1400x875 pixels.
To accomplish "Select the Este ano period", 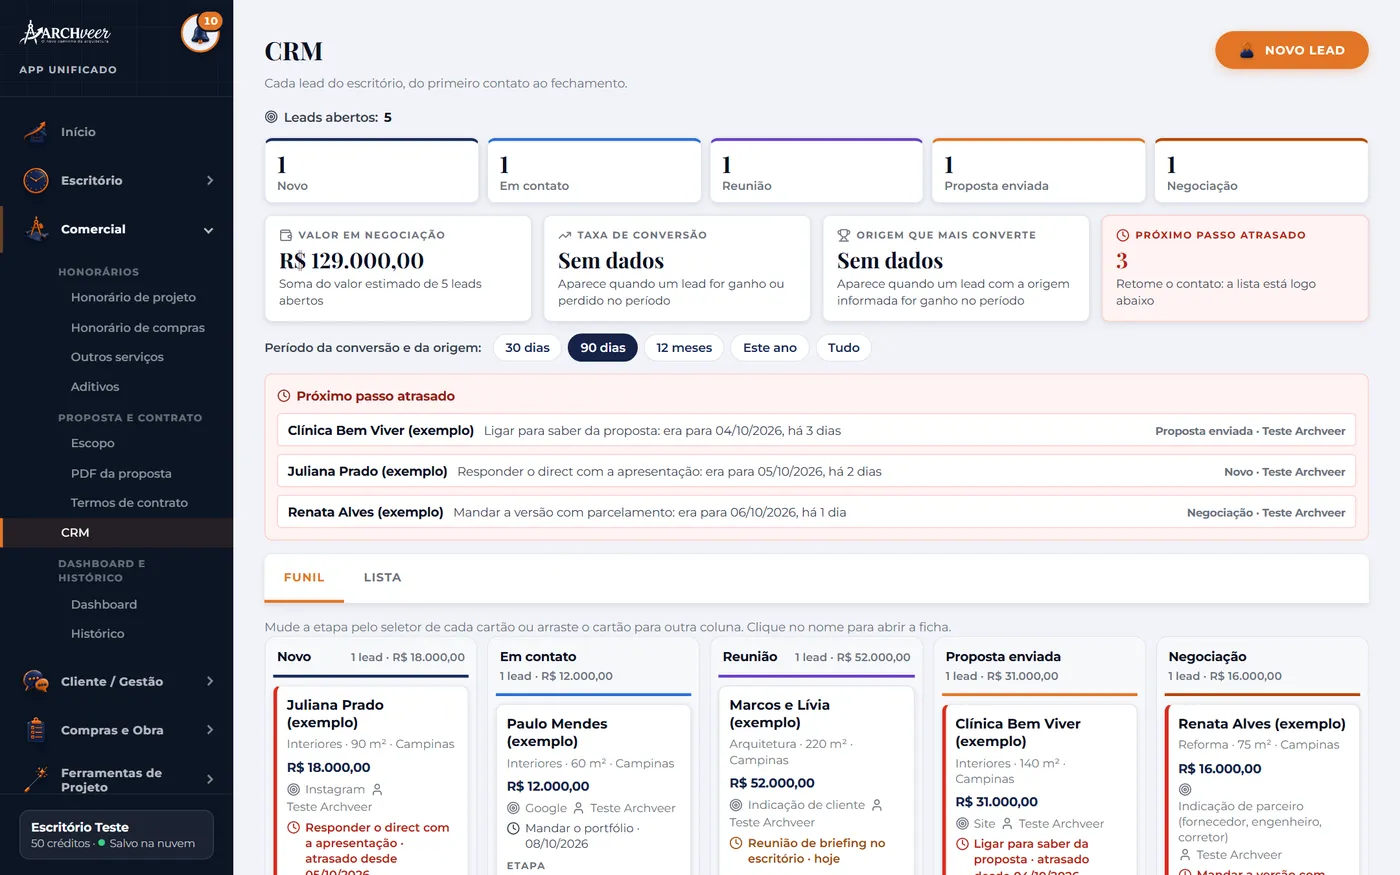I will point(770,348).
